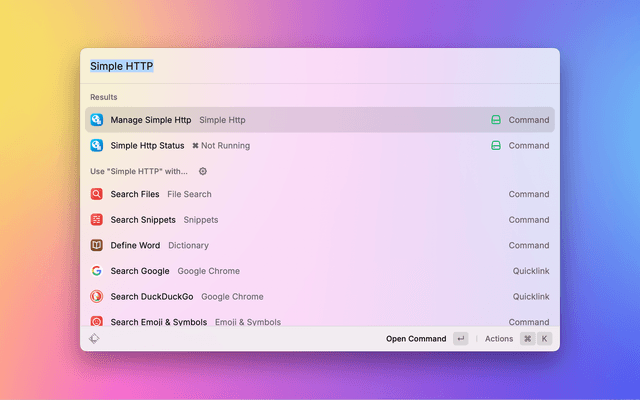The height and width of the screenshot is (400, 640).
Task: Choose Search Google quicklink result
Action: click(x=300, y=271)
